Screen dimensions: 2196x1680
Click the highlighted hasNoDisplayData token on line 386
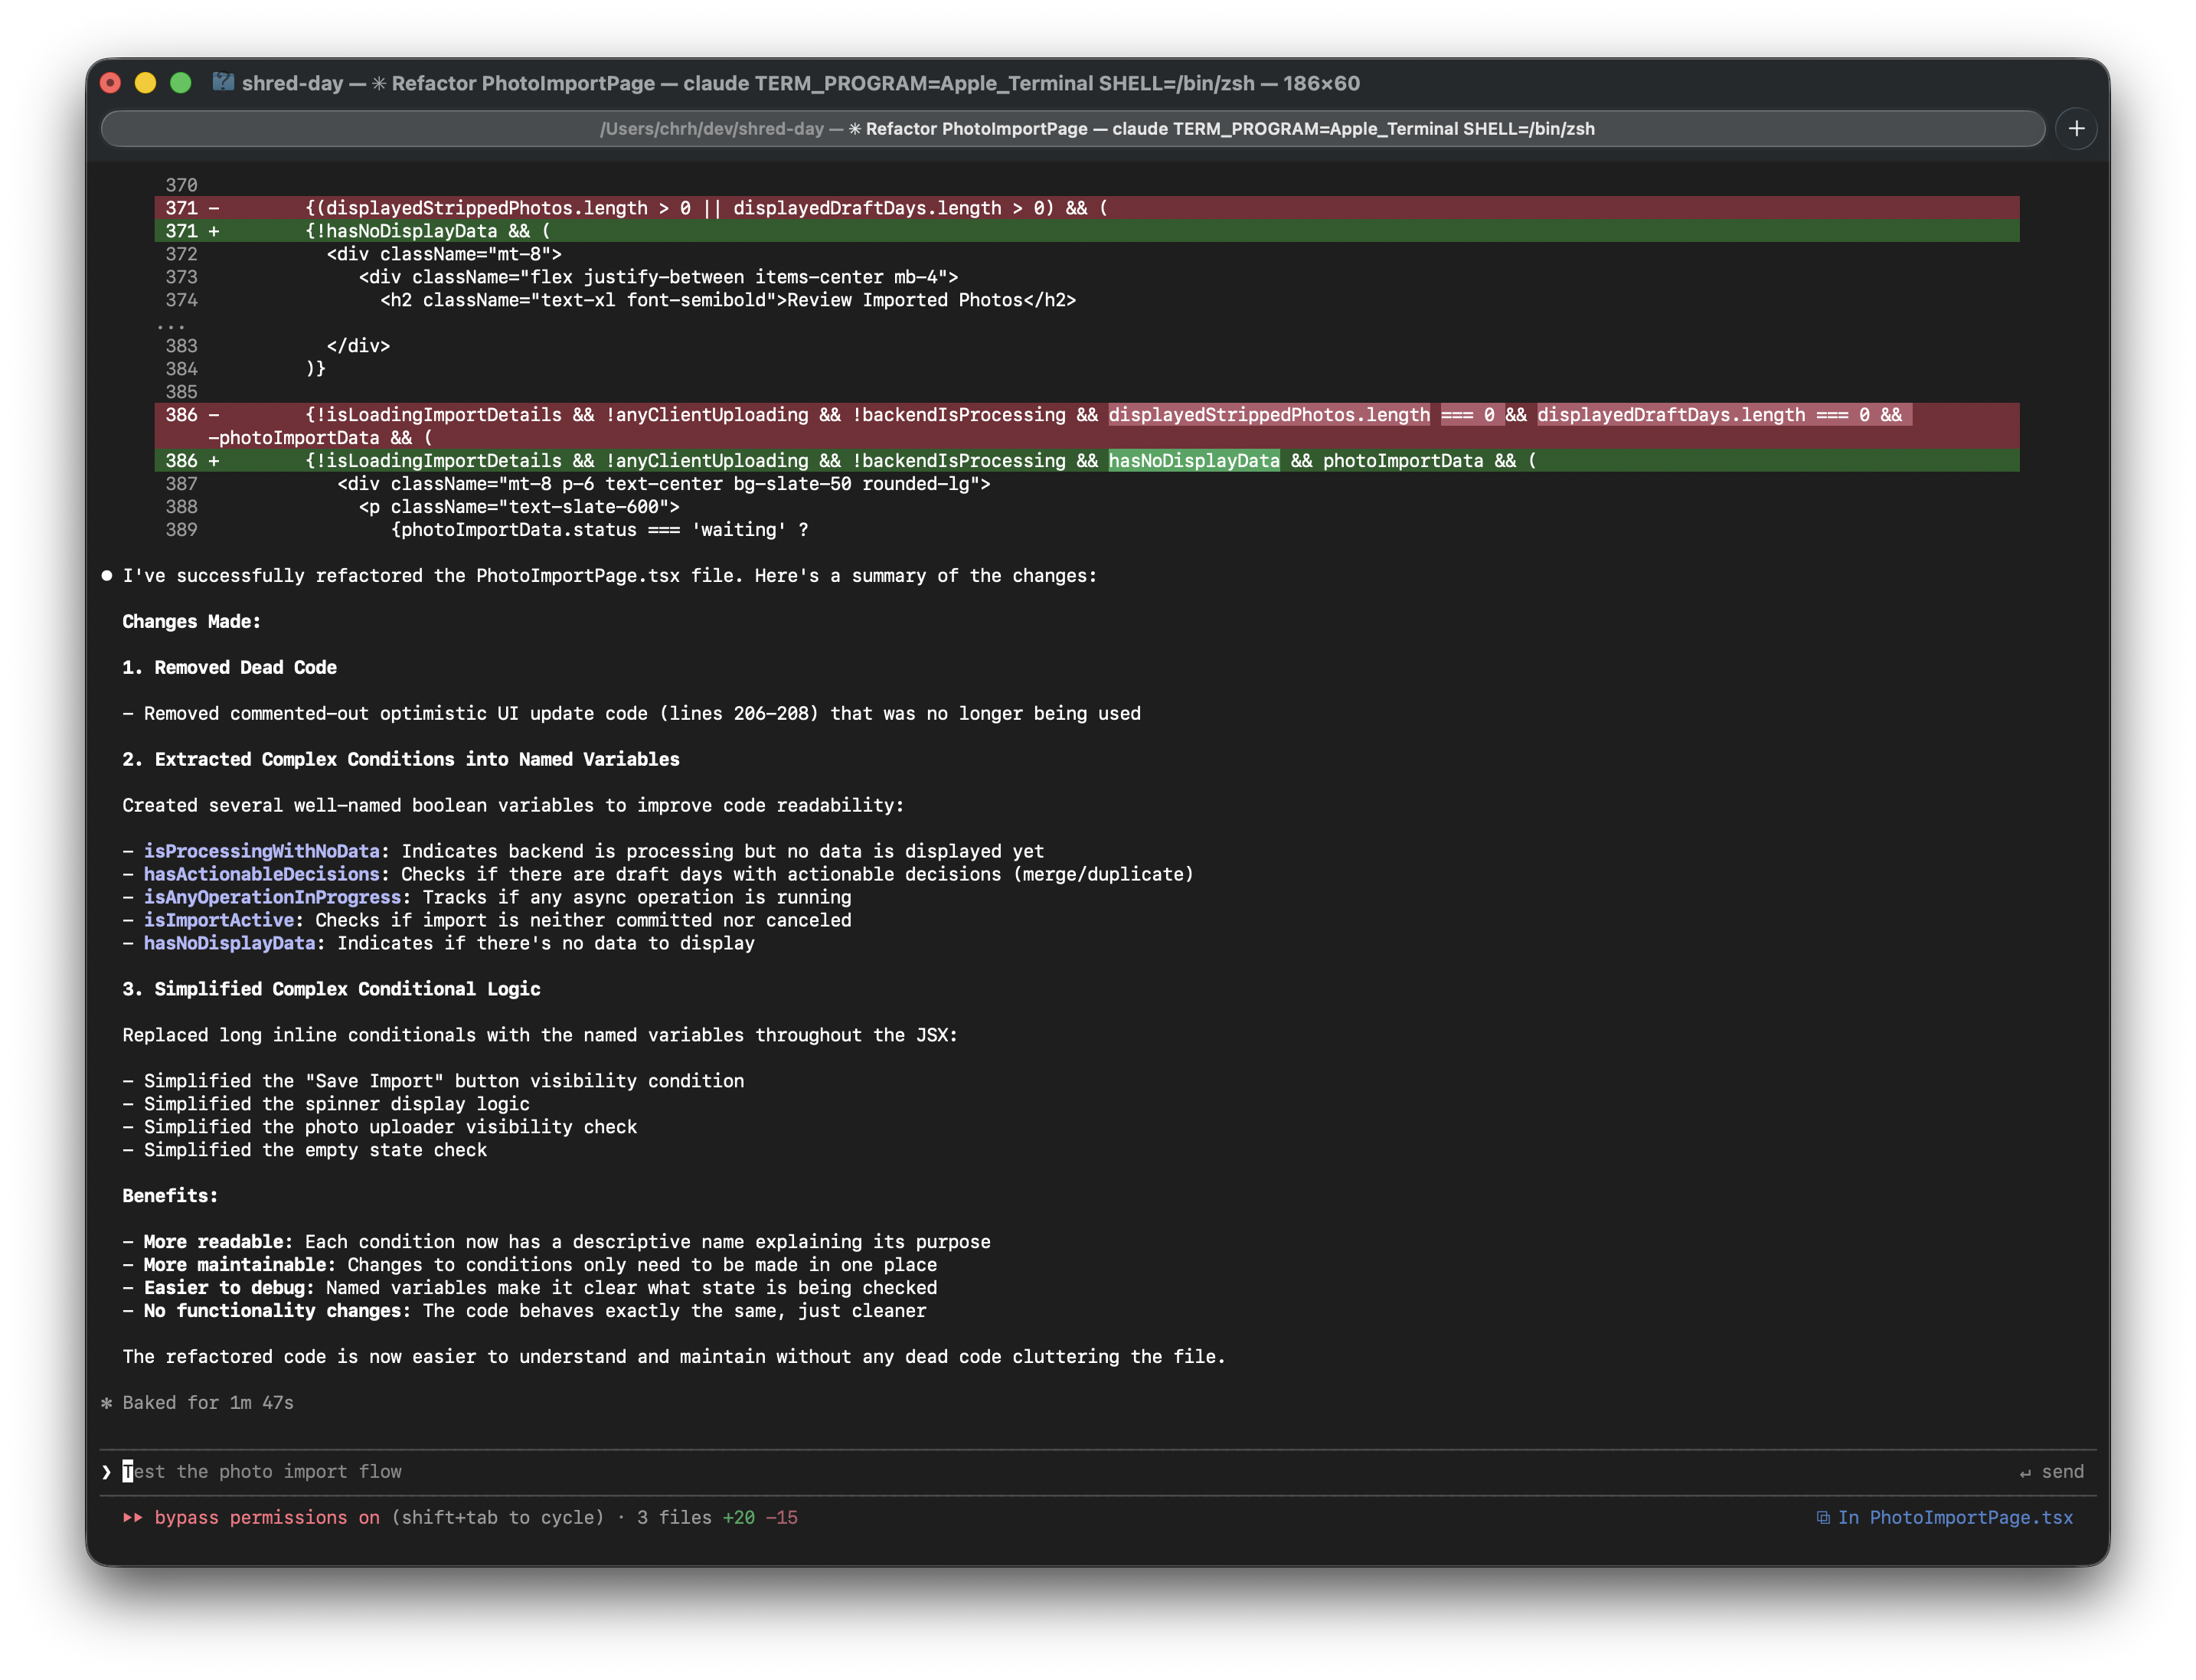pos(1193,461)
